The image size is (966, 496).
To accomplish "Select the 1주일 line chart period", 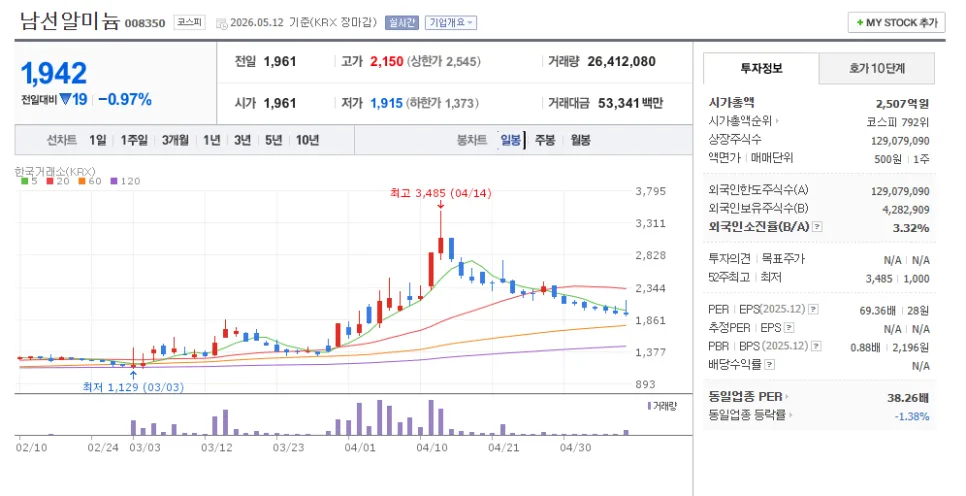I will 134,140.
